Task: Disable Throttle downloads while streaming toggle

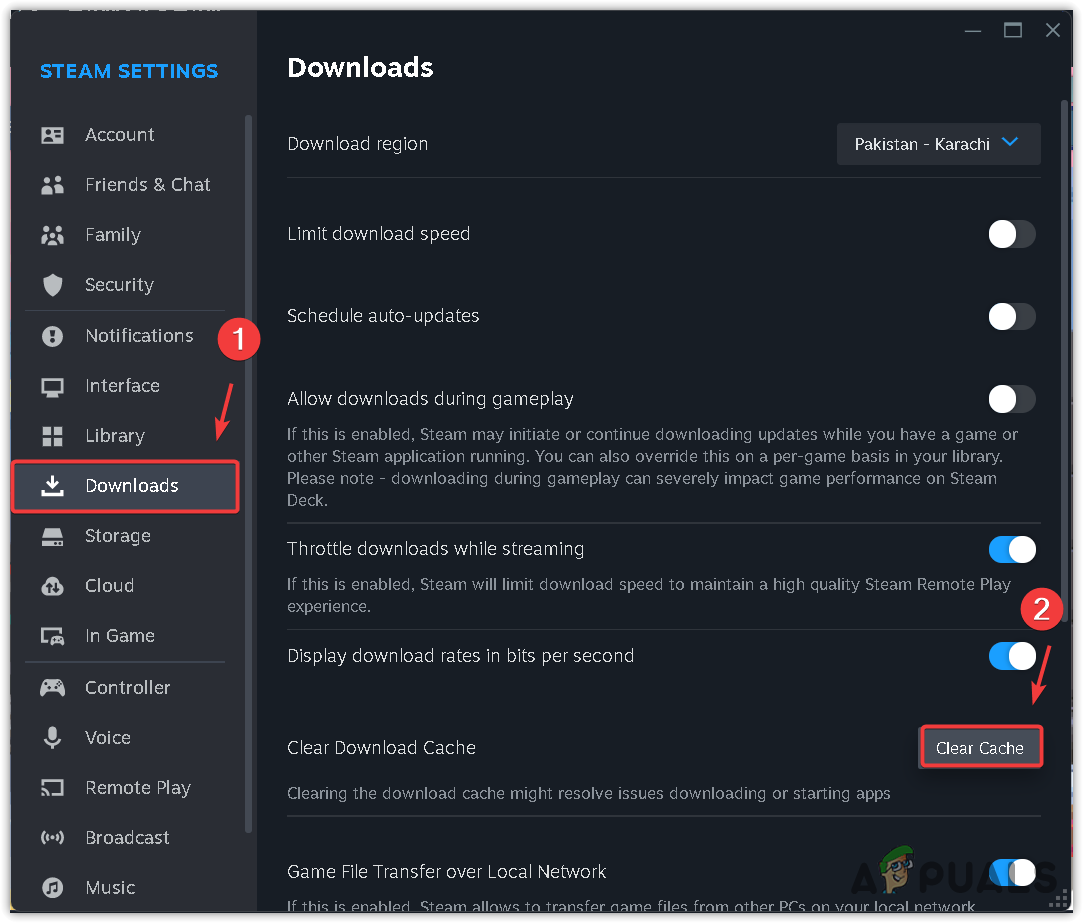Action: point(1011,549)
